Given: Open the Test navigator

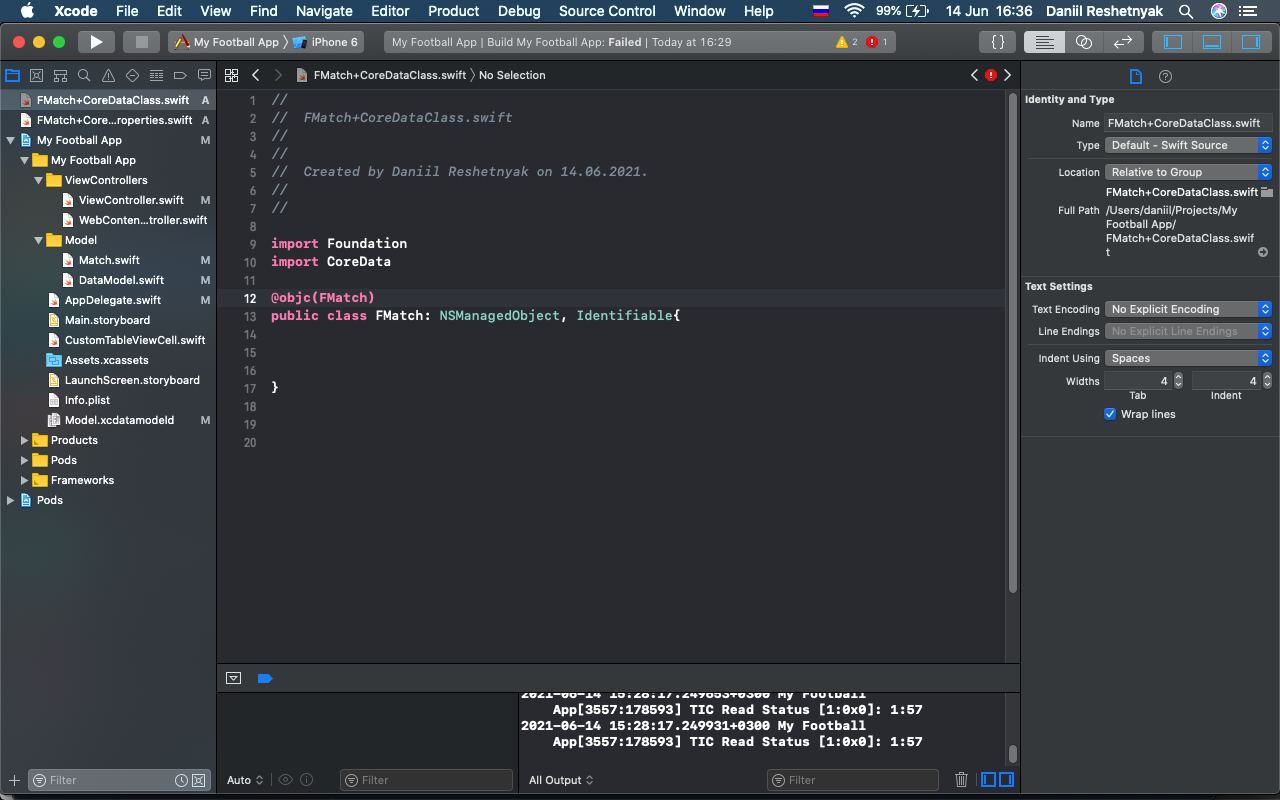Looking at the screenshot, I should (132, 75).
